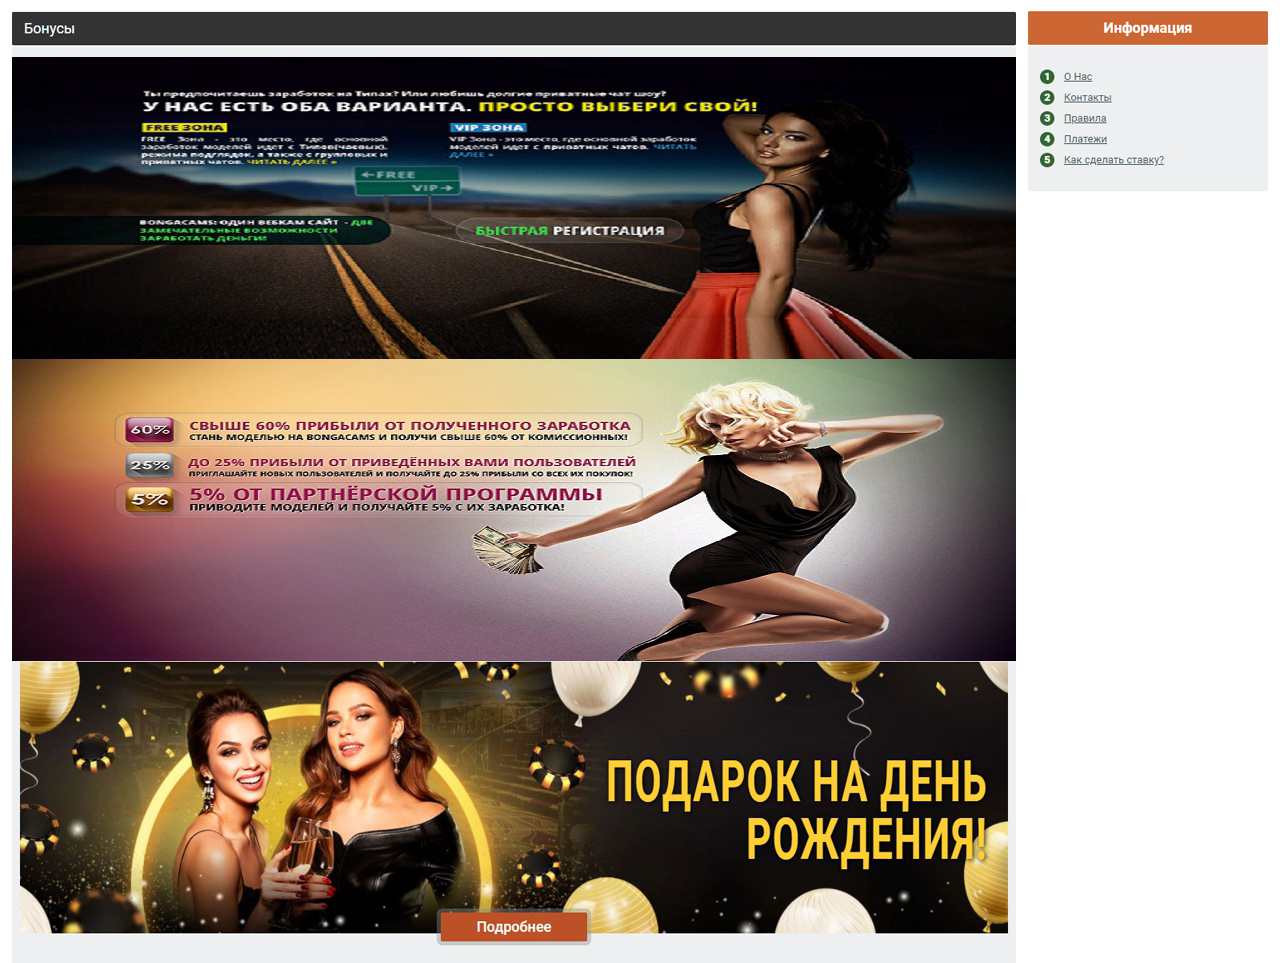The height and width of the screenshot is (963, 1280).
Task: Click the number 3 bullet icon
Action: click(x=1047, y=119)
